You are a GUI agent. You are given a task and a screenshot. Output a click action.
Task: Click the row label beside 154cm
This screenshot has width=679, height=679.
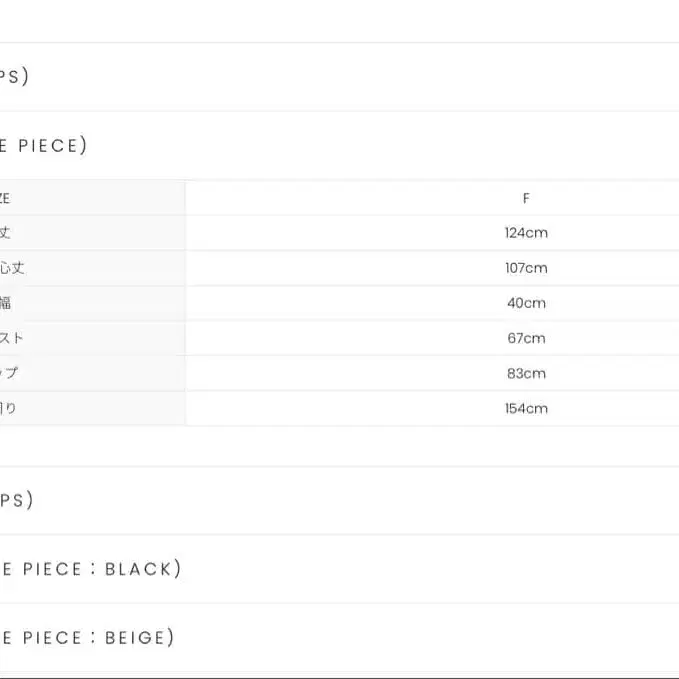click(8, 408)
